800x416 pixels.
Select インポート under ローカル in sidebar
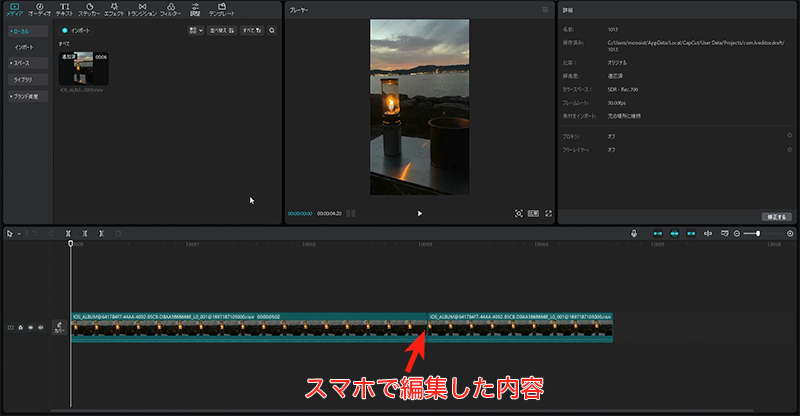point(24,47)
